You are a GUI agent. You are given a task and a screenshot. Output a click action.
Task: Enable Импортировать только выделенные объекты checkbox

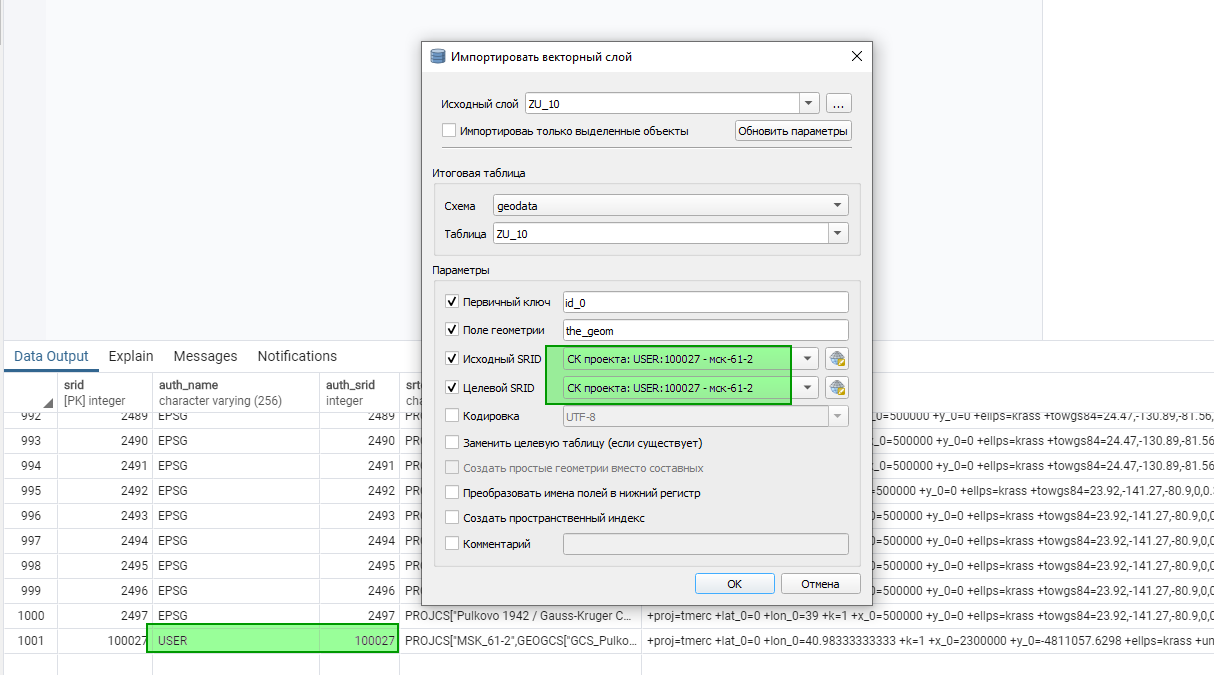pos(449,131)
